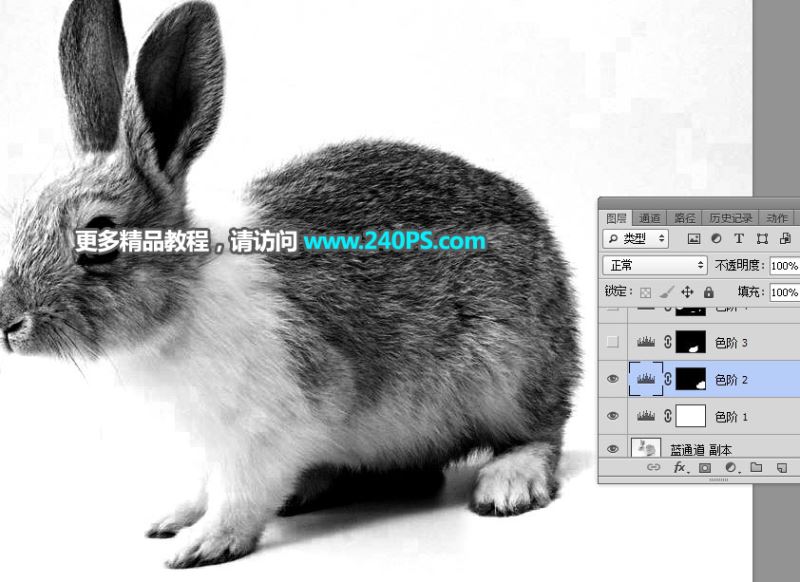The width and height of the screenshot is (800, 582).
Task: Switch to the 历史记录 tab
Action: pyautogui.click(x=731, y=218)
